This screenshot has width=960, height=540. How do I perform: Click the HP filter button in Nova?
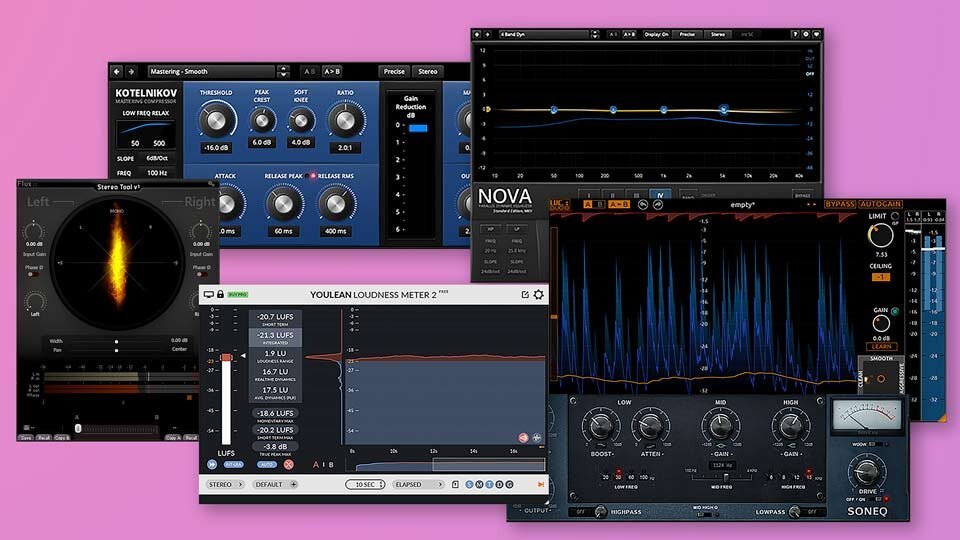point(490,229)
